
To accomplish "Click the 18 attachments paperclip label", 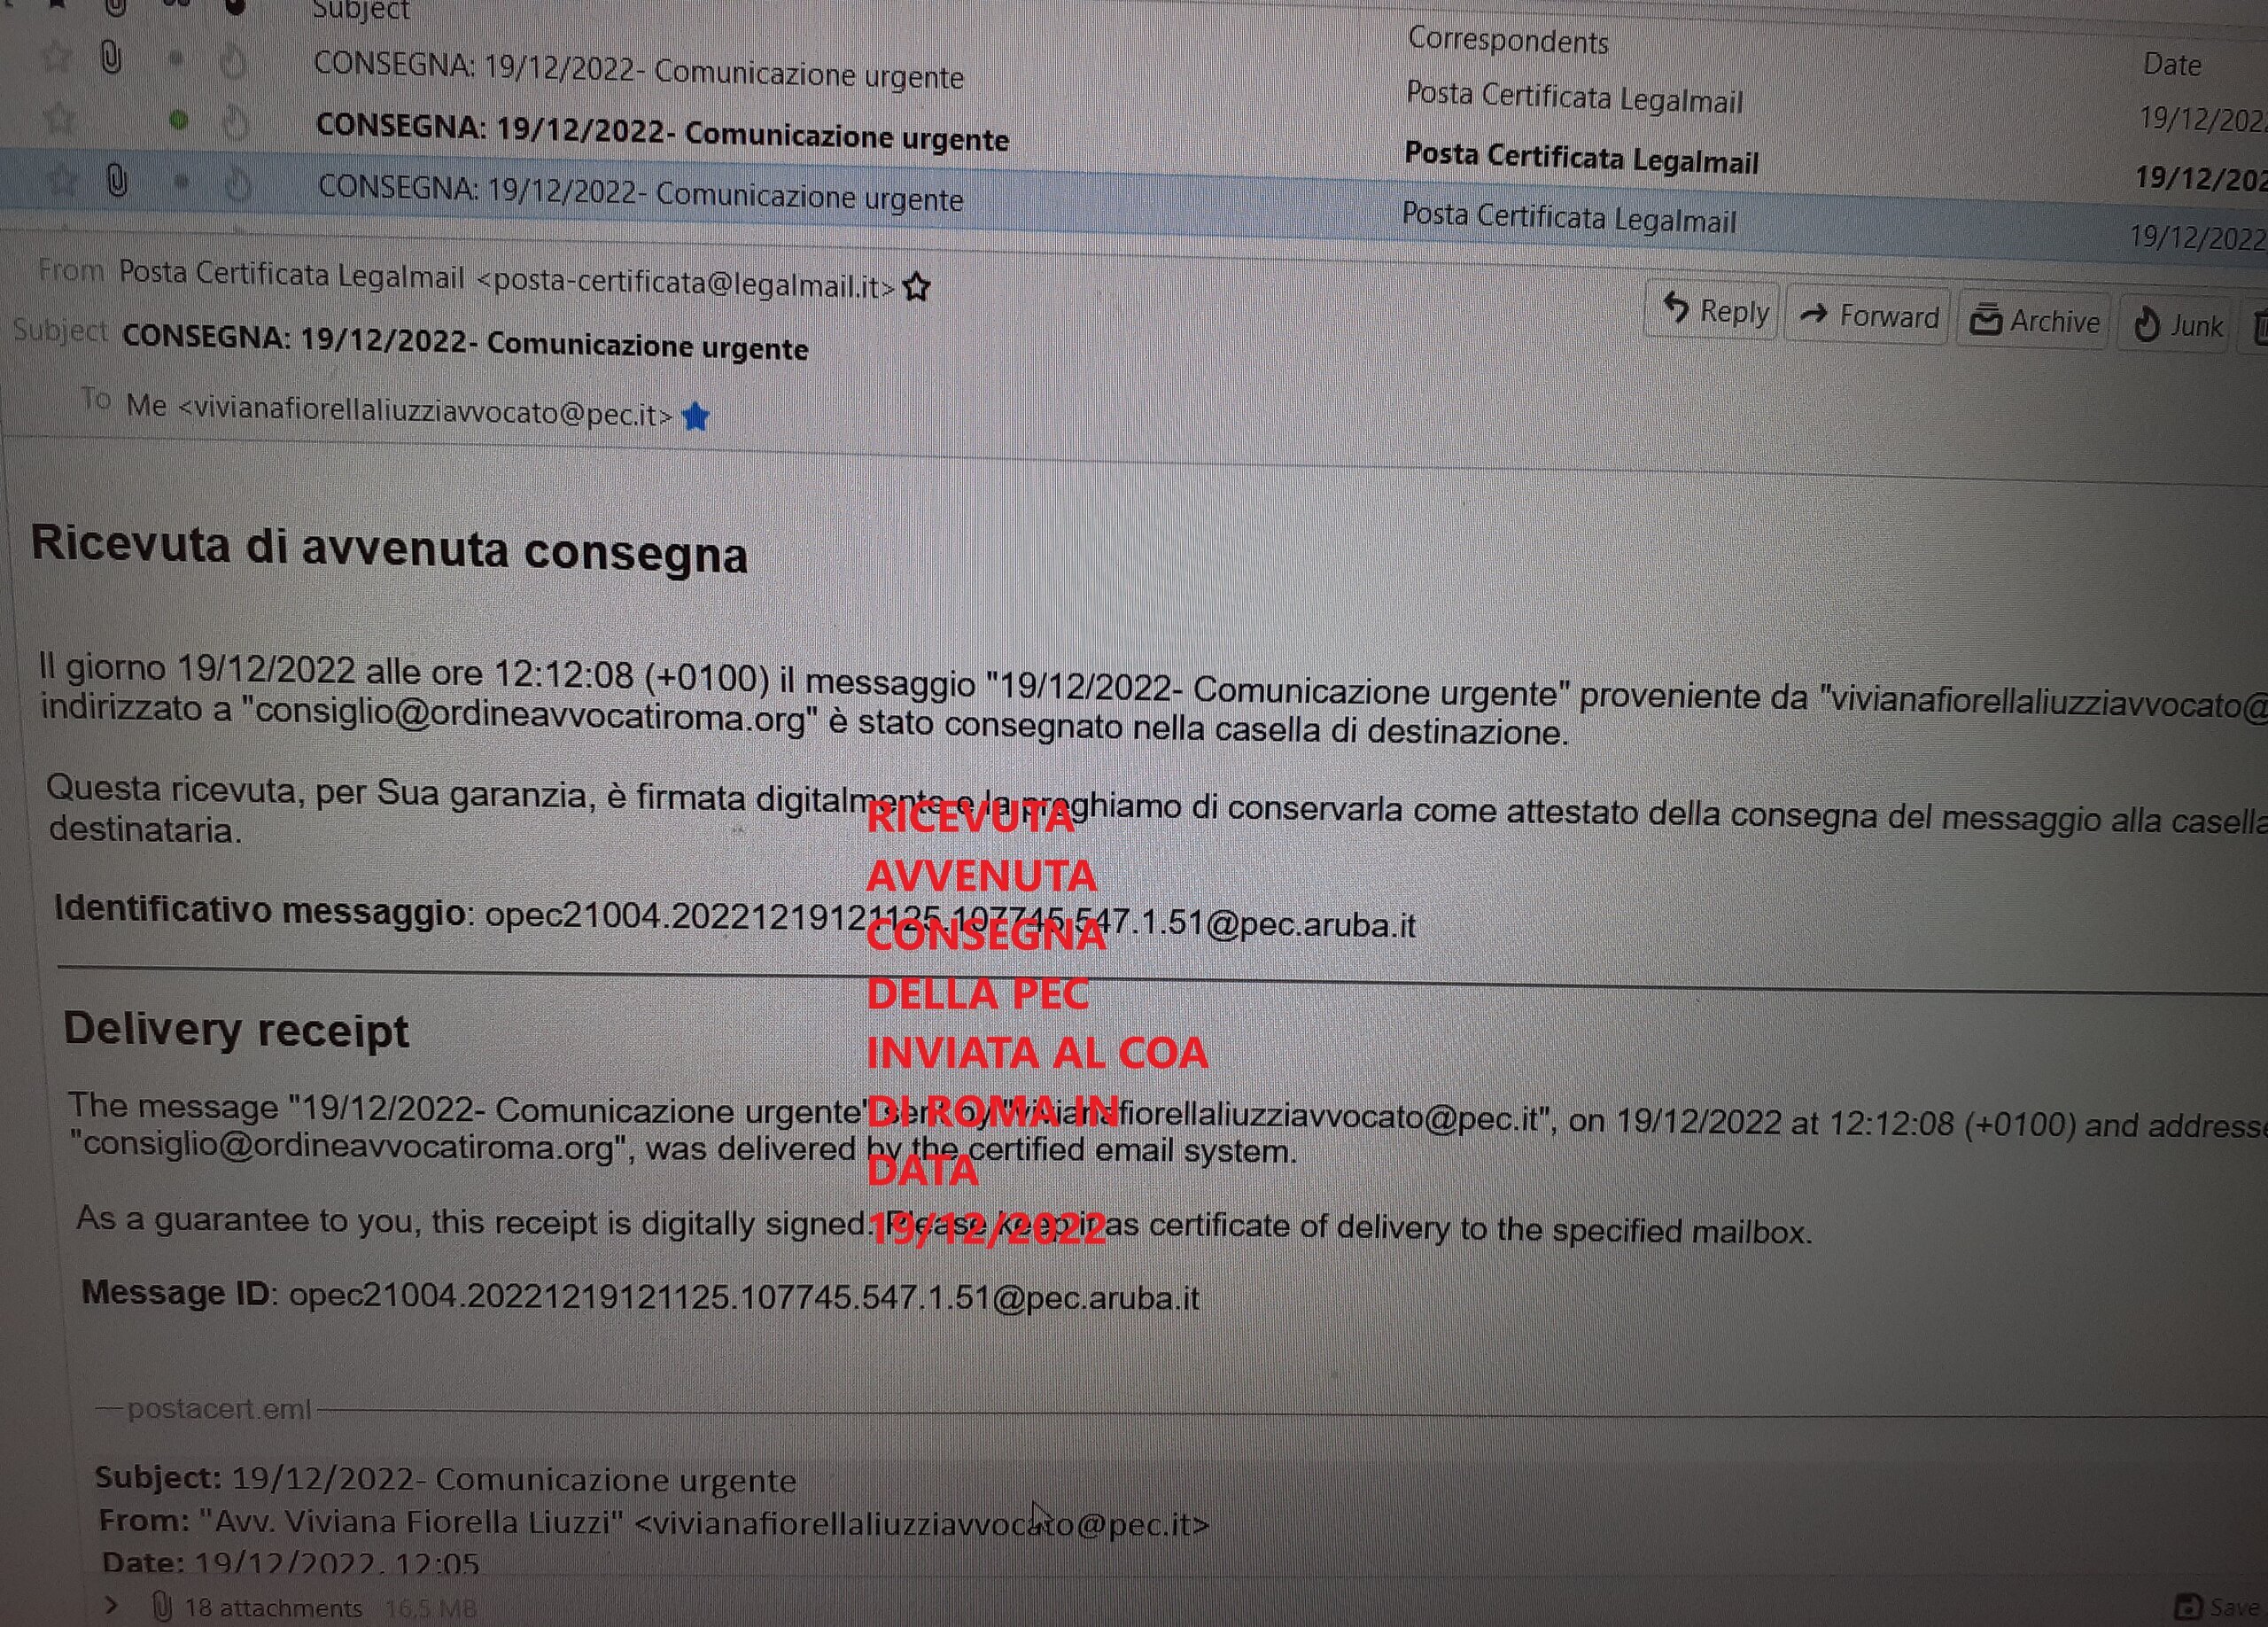I will [272, 1607].
